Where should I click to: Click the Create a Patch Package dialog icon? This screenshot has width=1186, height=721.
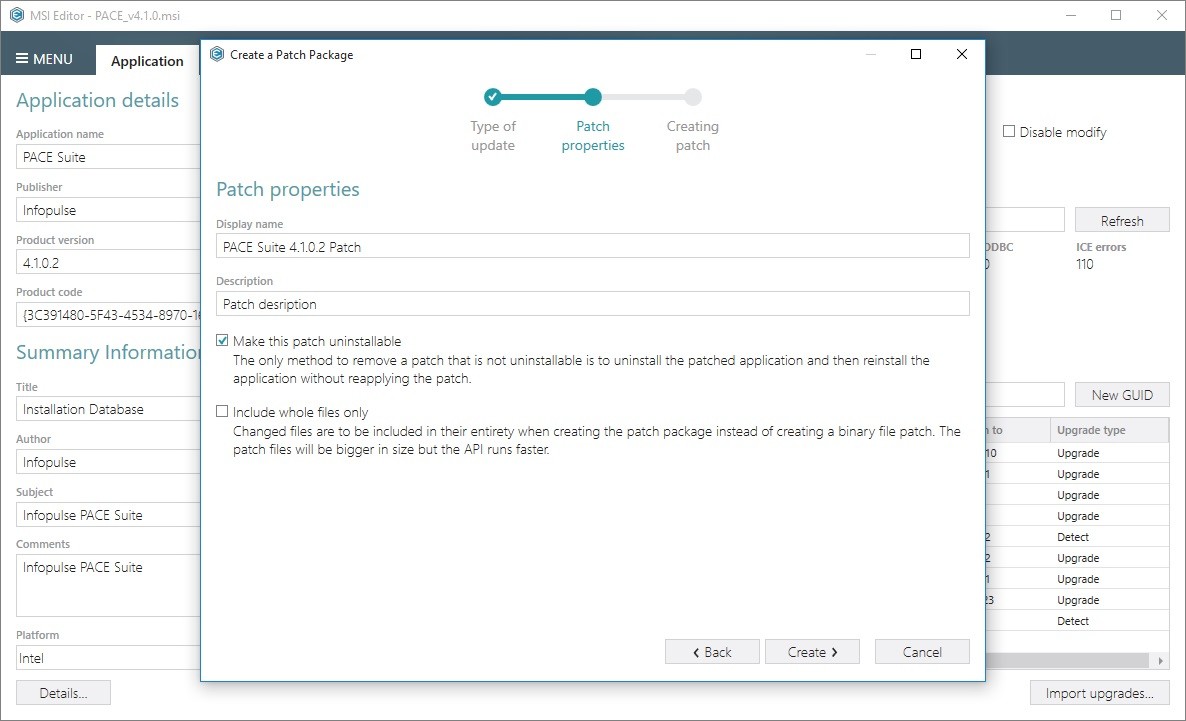tap(217, 54)
